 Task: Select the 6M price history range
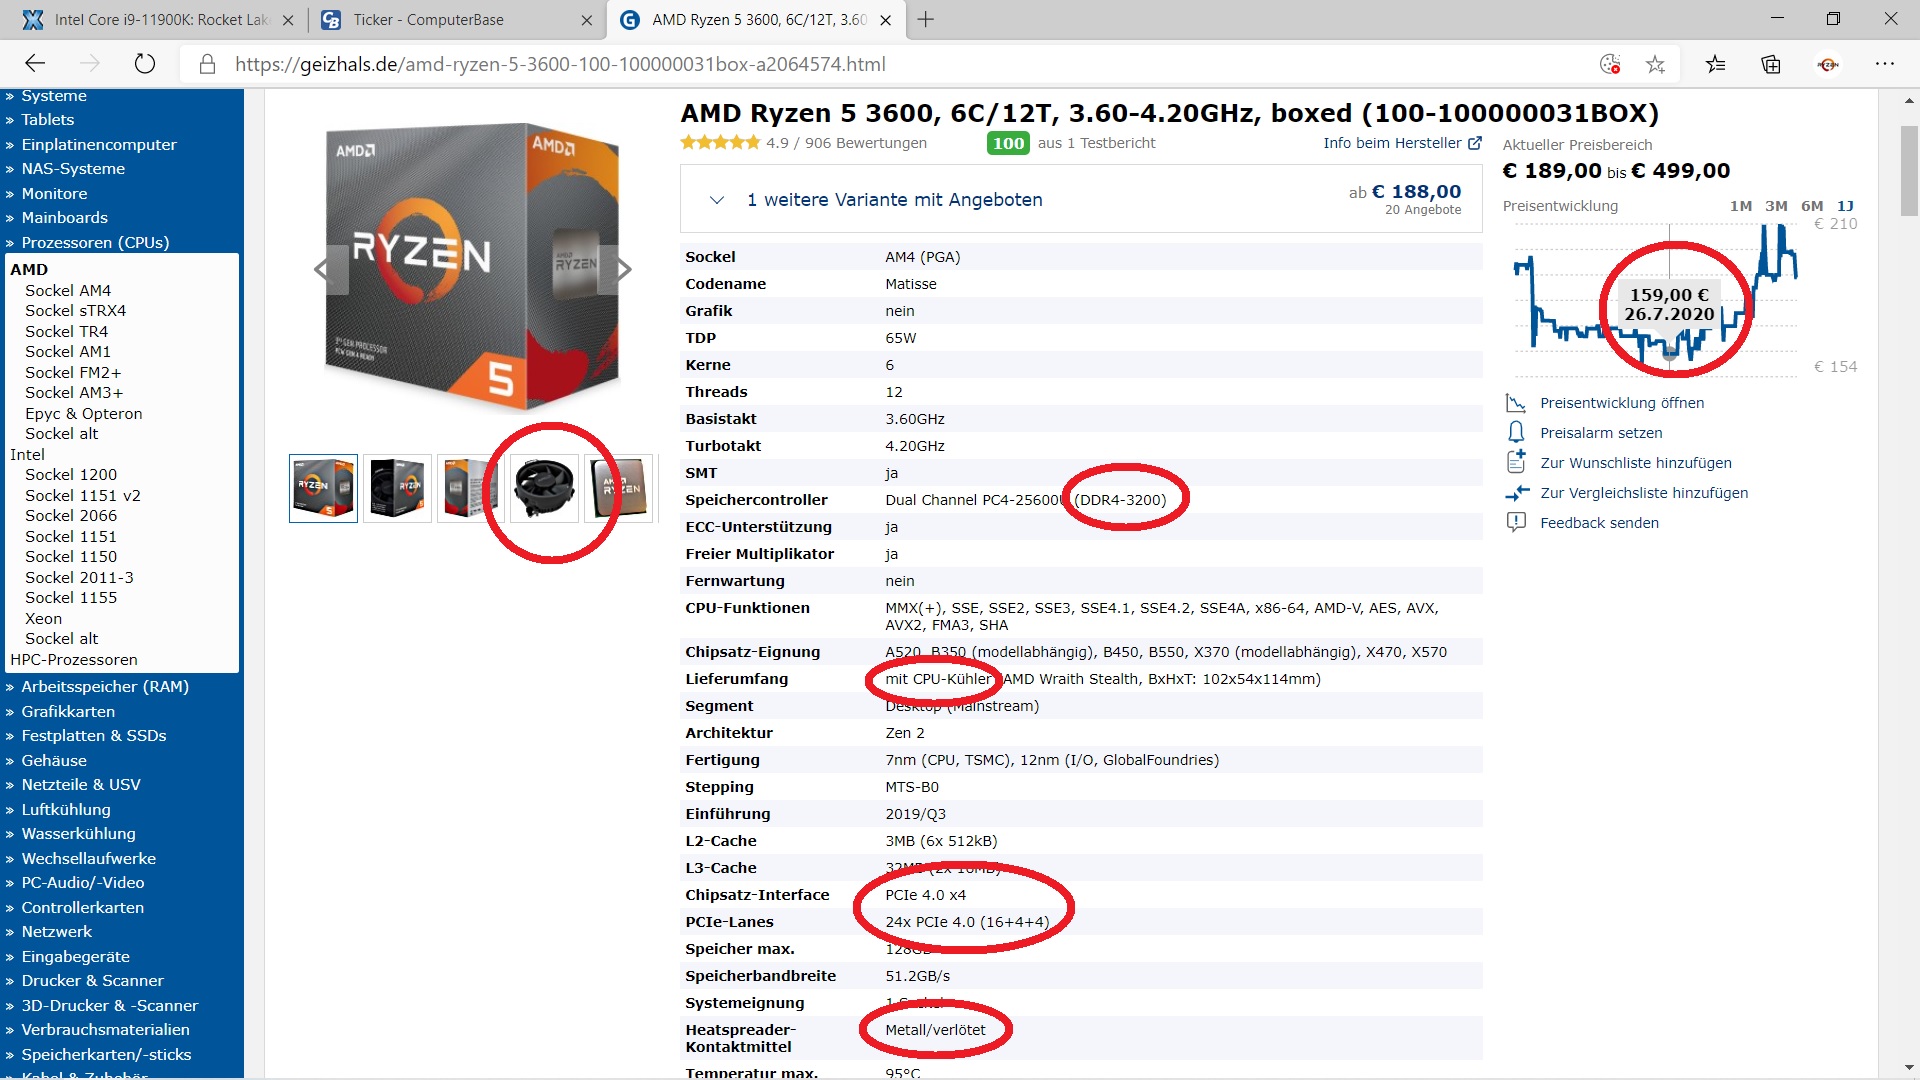click(x=1811, y=206)
